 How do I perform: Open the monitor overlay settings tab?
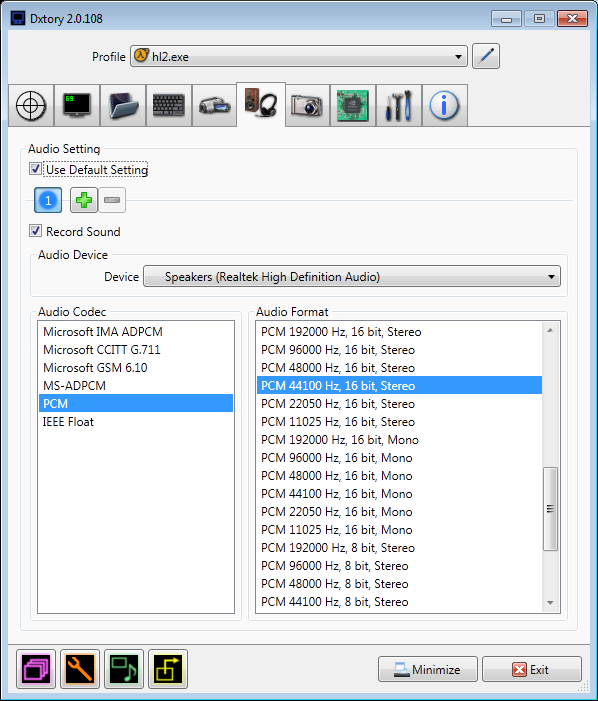tap(77, 106)
